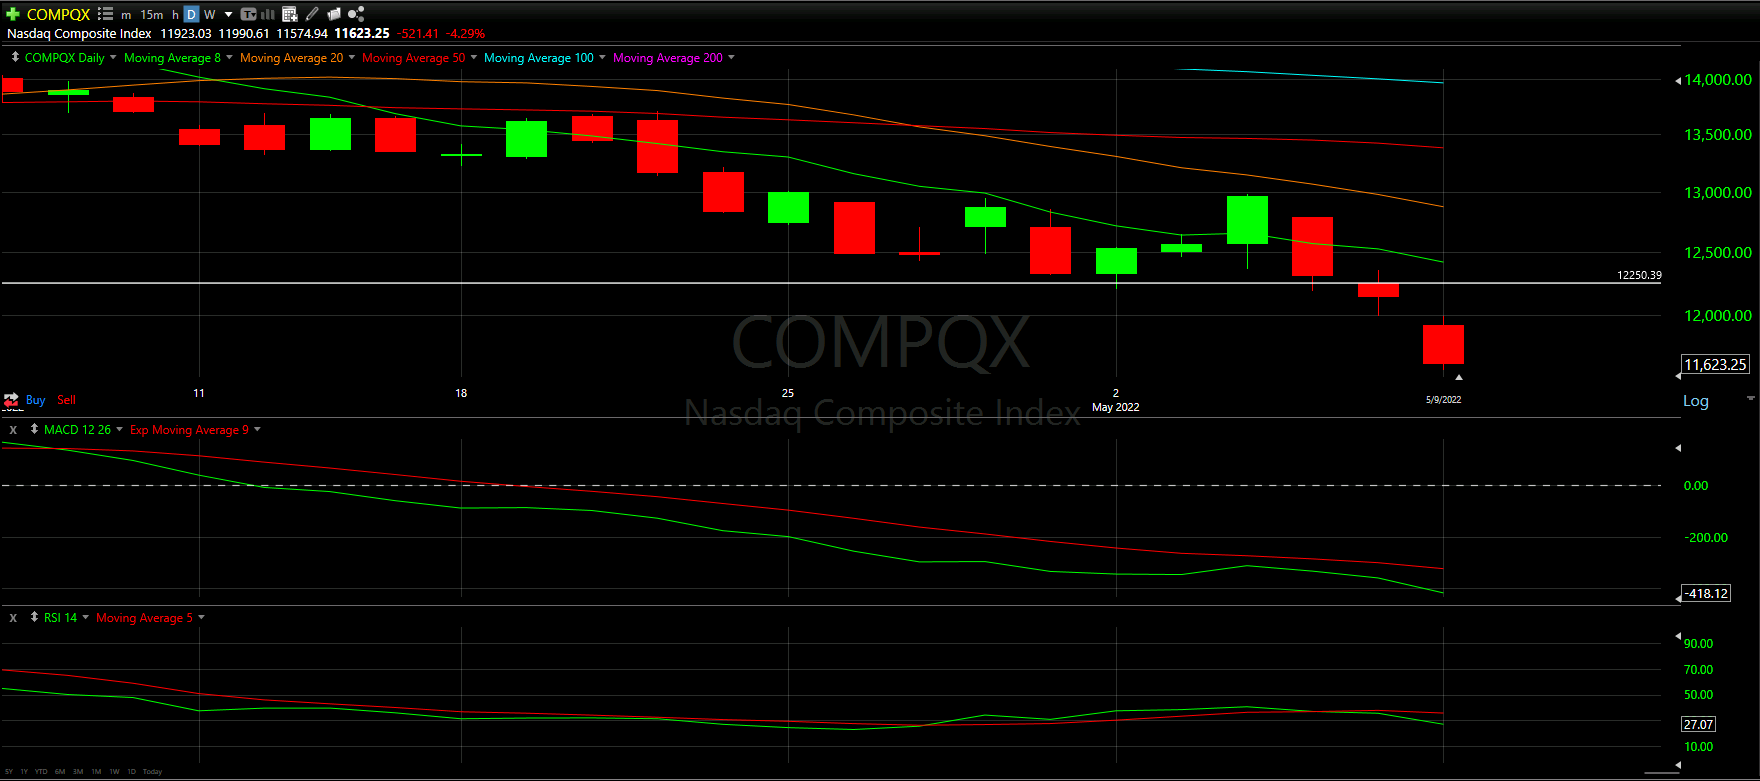Image resolution: width=1760 pixels, height=781 pixels.
Task: Click the 5/9/2022 date label
Action: click(x=1443, y=399)
